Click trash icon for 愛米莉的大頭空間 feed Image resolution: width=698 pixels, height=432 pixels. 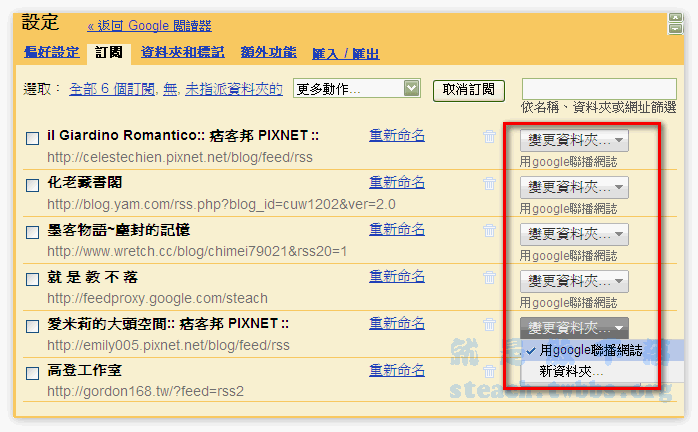point(489,324)
